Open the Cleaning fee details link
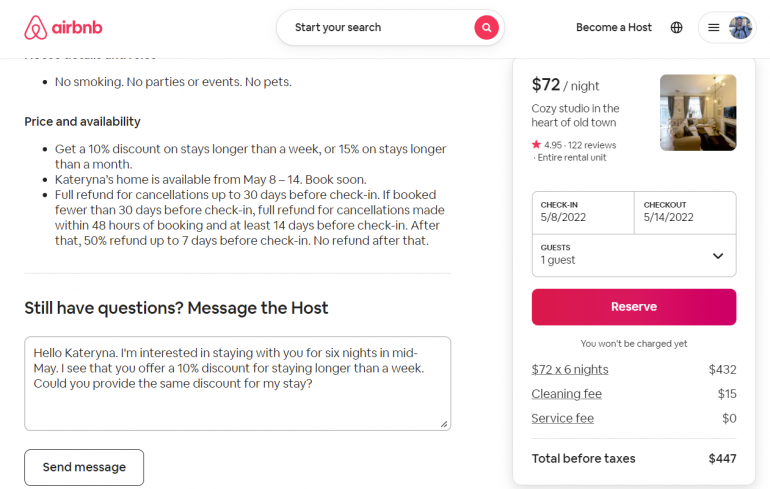Viewport: 770px width, 489px height. [x=567, y=394]
